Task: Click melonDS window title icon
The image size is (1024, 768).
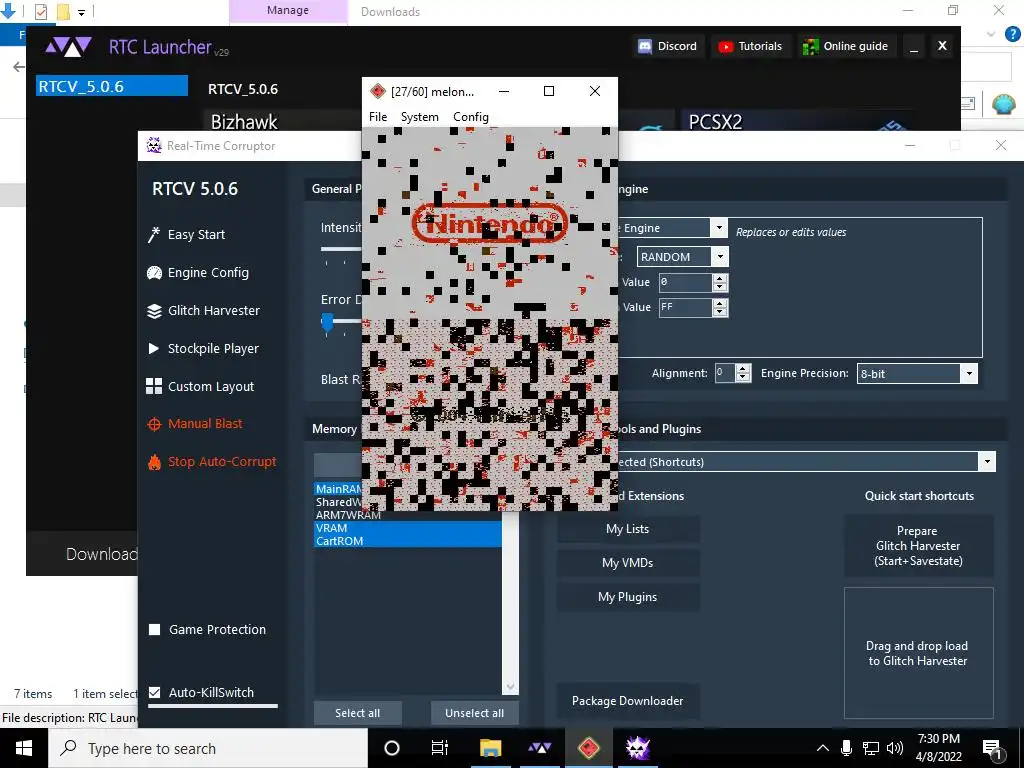Action: pyautogui.click(x=377, y=91)
